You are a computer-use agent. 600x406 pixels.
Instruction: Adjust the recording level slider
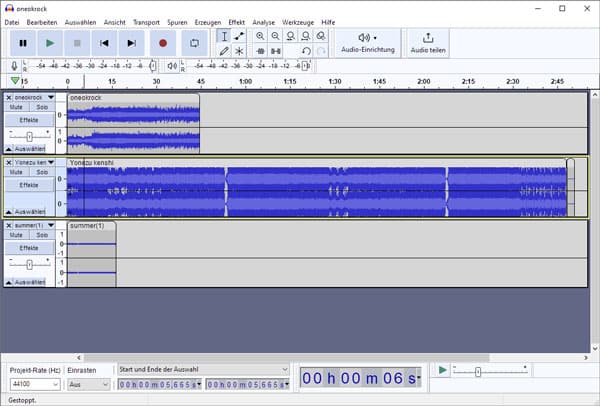(153, 66)
